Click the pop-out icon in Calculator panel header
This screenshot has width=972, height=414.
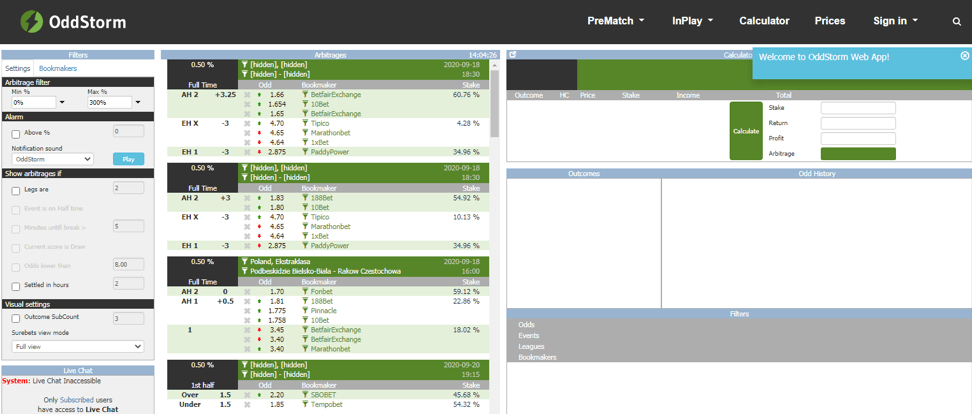[512, 55]
